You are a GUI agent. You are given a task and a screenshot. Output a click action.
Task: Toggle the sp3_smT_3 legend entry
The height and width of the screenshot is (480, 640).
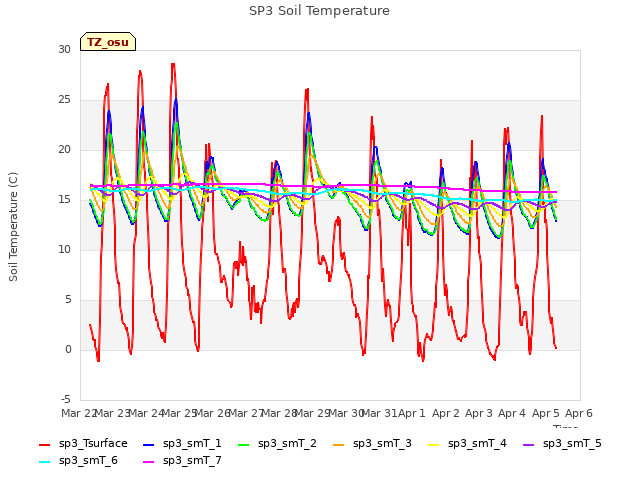pyautogui.click(x=372, y=443)
